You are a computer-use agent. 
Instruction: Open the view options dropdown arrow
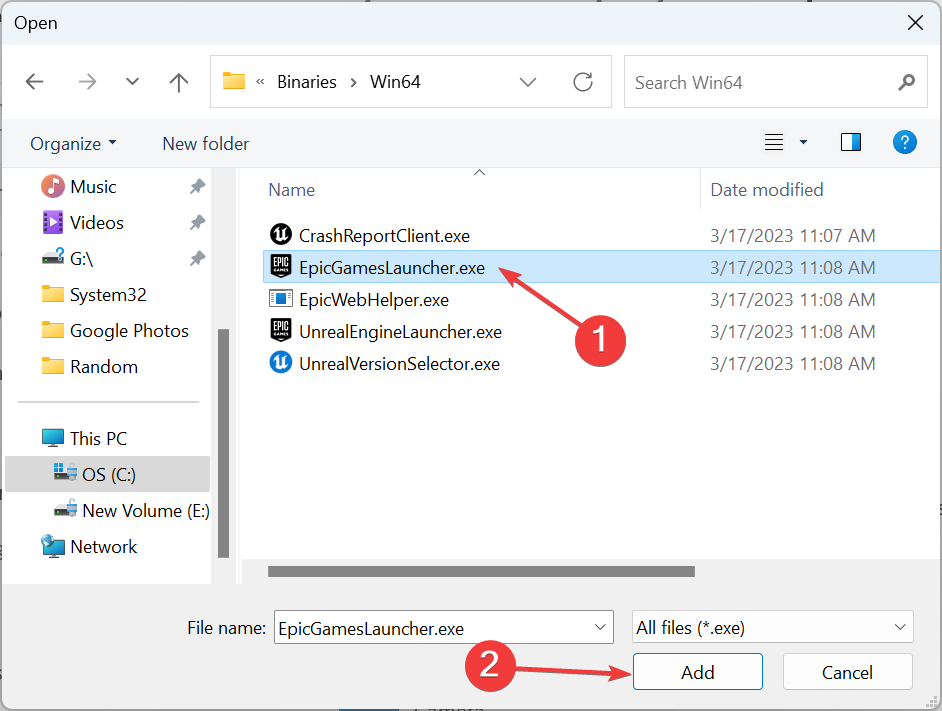(x=803, y=142)
